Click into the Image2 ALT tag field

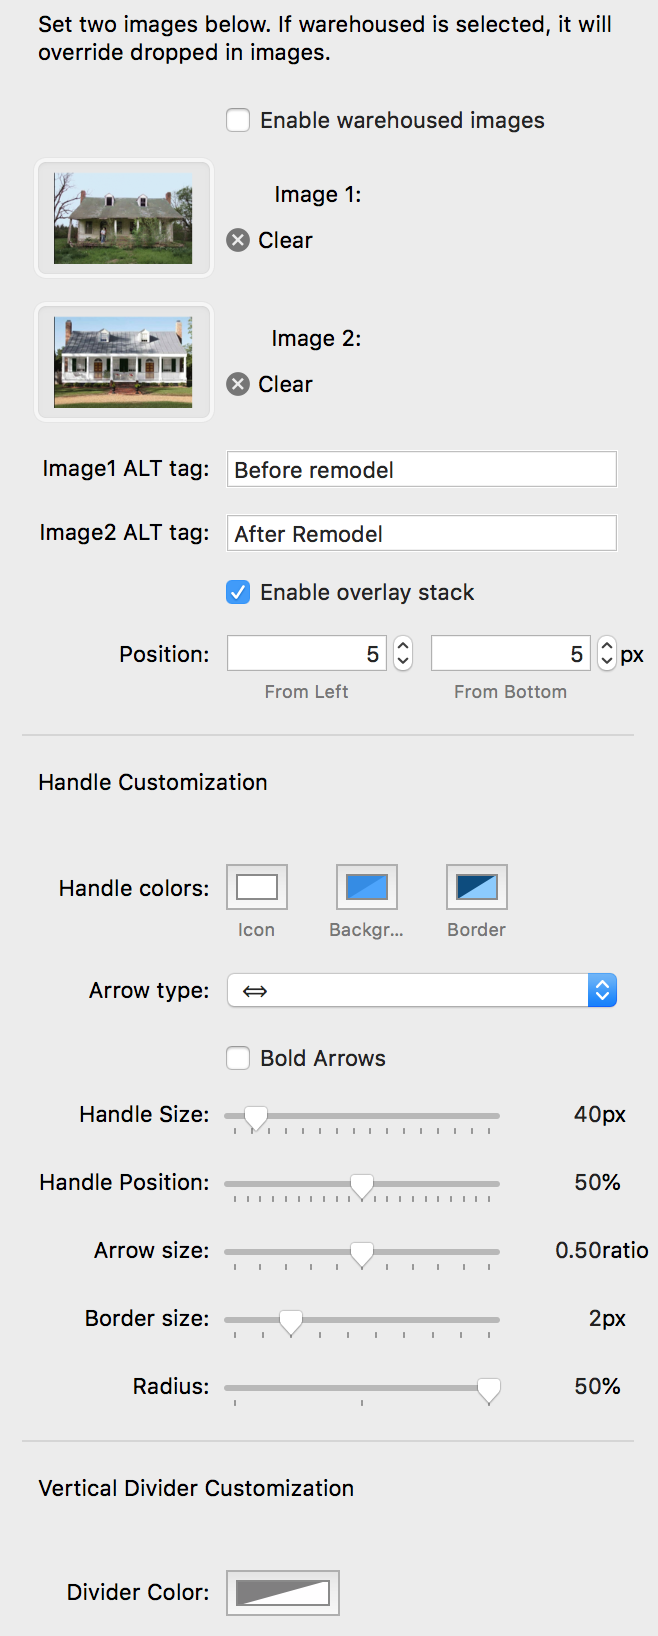[421, 534]
